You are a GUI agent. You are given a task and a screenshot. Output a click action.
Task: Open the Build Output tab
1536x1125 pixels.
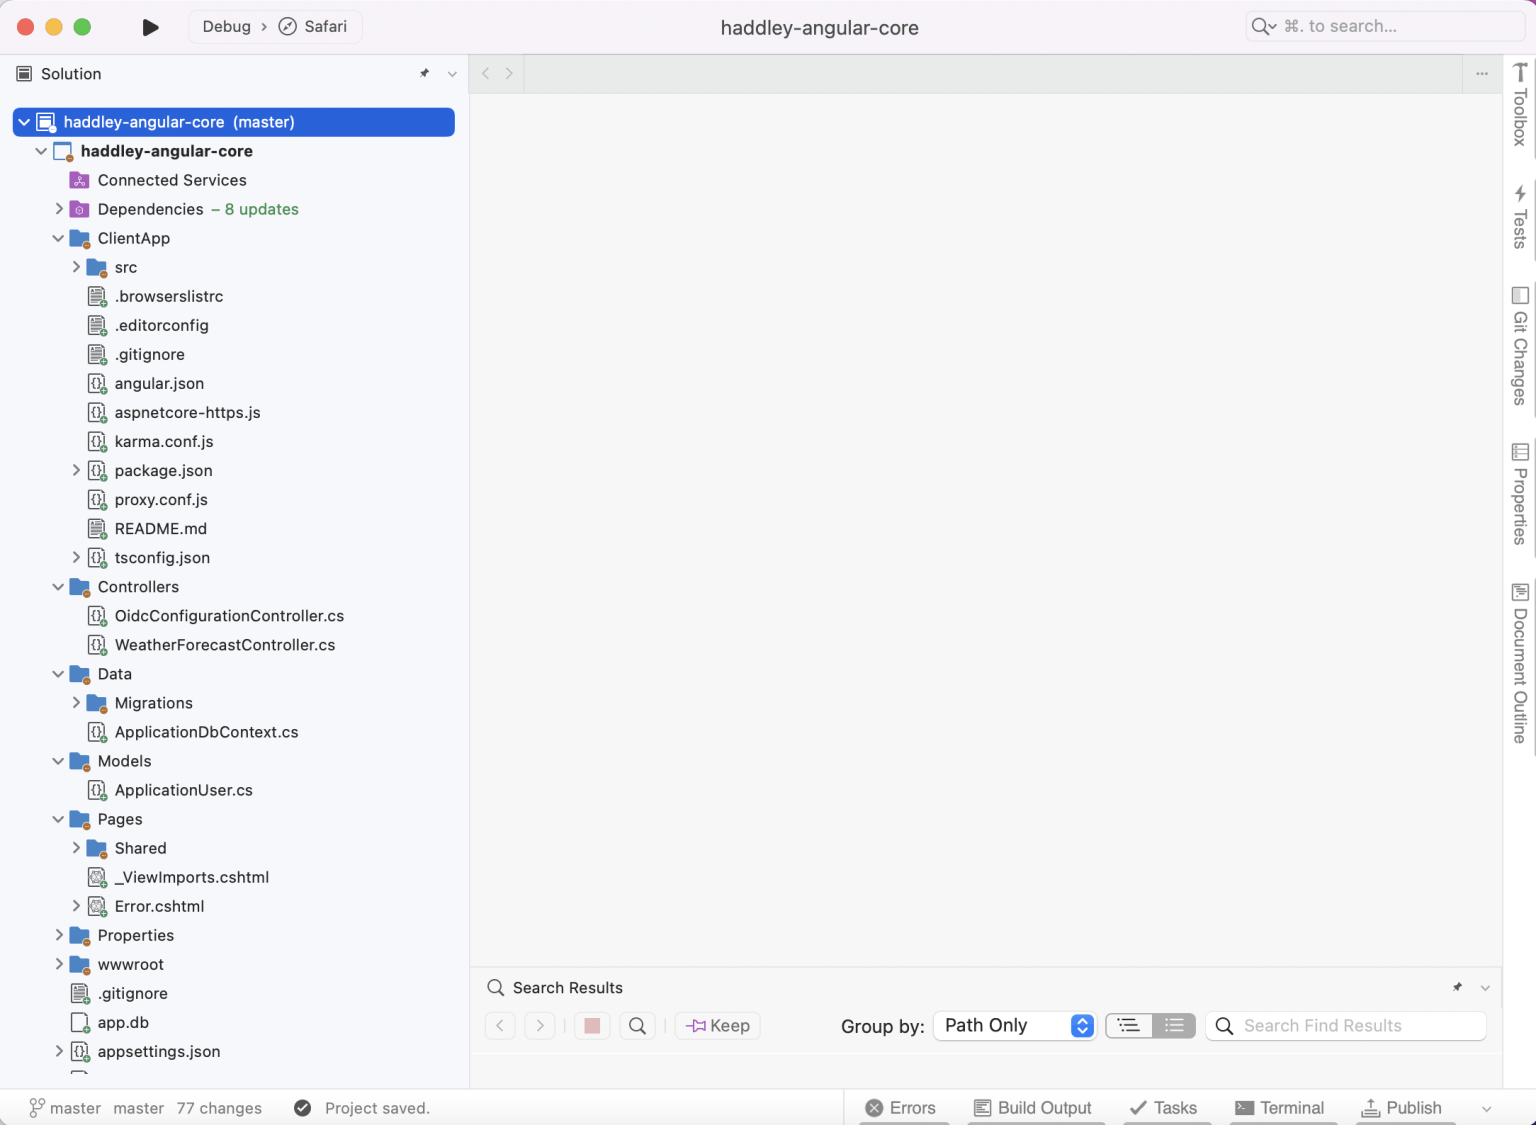coord(1033,1108)
